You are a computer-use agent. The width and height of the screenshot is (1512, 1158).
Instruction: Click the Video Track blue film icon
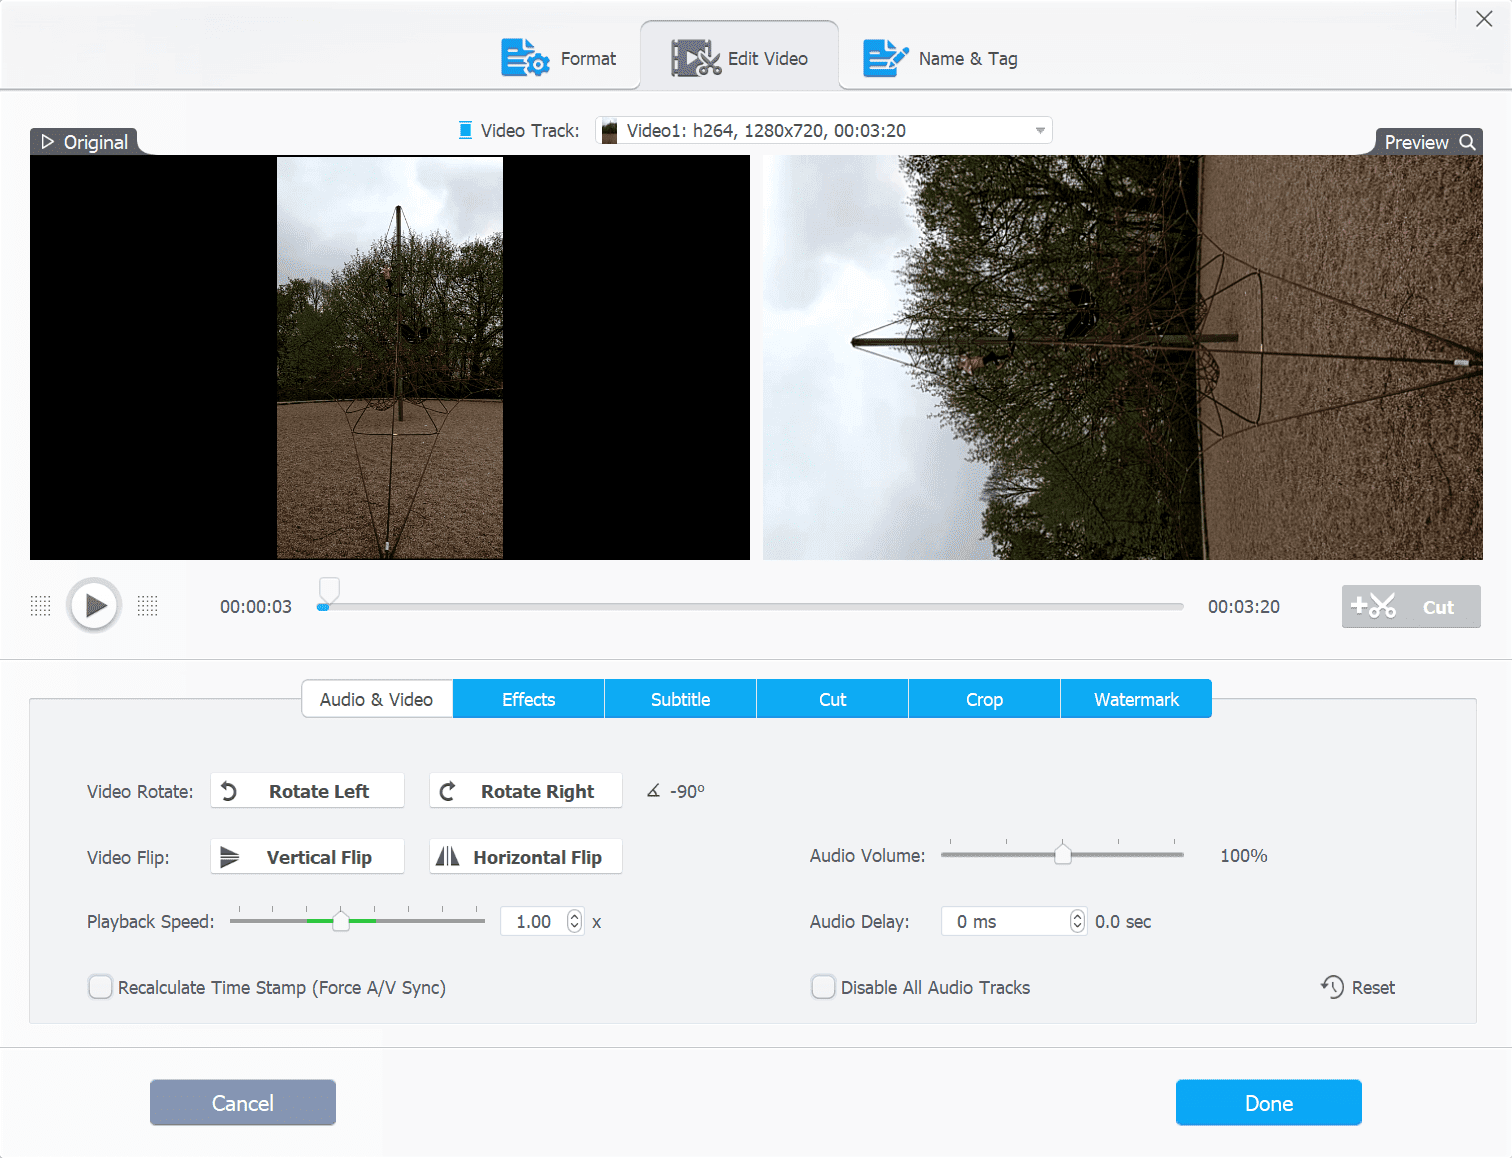[465, 130]
